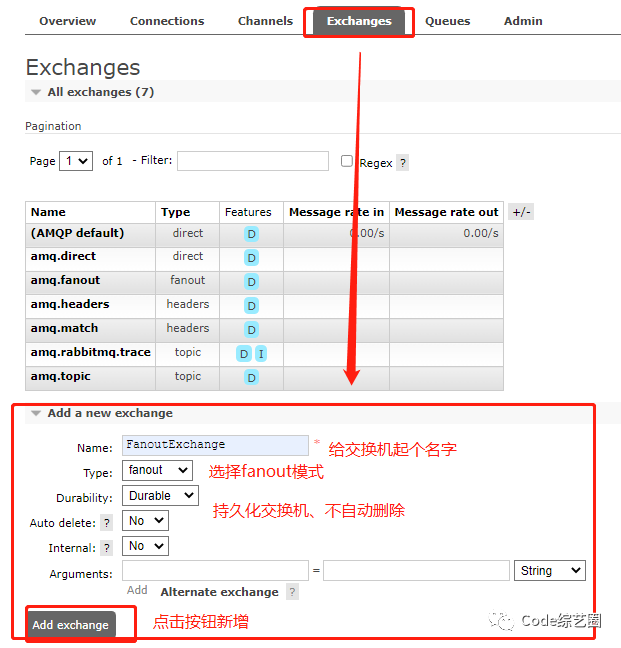
Task: Open the amq.direct exchange link
Action: (63, 256)
